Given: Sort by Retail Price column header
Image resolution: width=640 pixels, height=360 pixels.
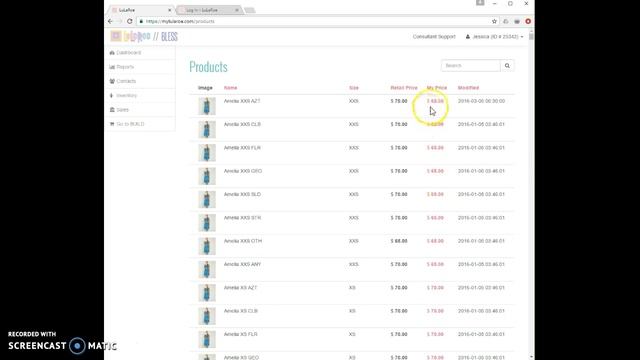Looking at the screenshot, I should pyautogui.click(x=404, y=88).
